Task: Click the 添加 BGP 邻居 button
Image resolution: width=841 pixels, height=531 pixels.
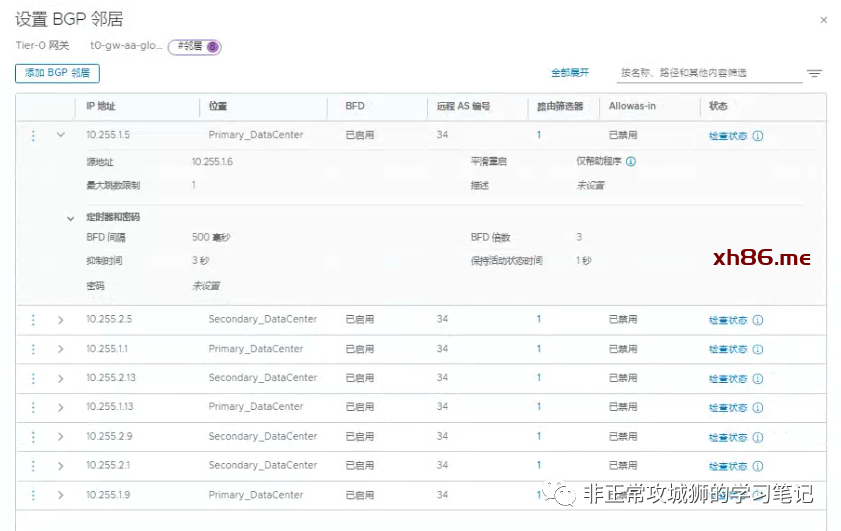Action: [x=57, y=73]
